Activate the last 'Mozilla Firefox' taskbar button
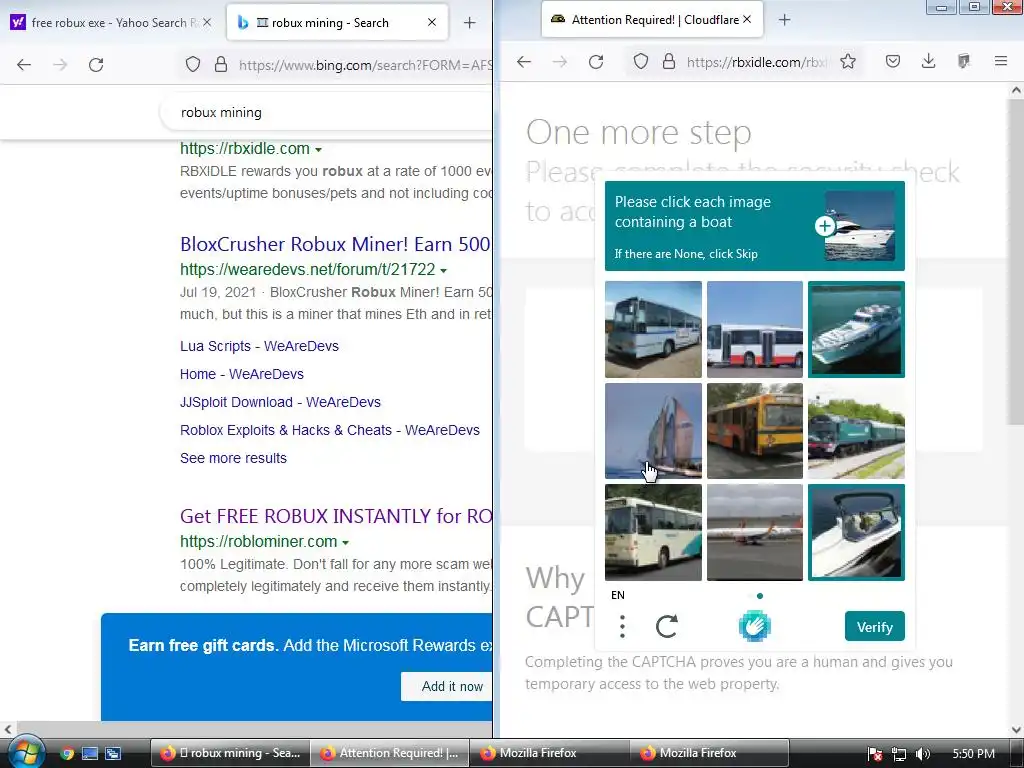Viewport: 1024px width, 768px height. 709,753
